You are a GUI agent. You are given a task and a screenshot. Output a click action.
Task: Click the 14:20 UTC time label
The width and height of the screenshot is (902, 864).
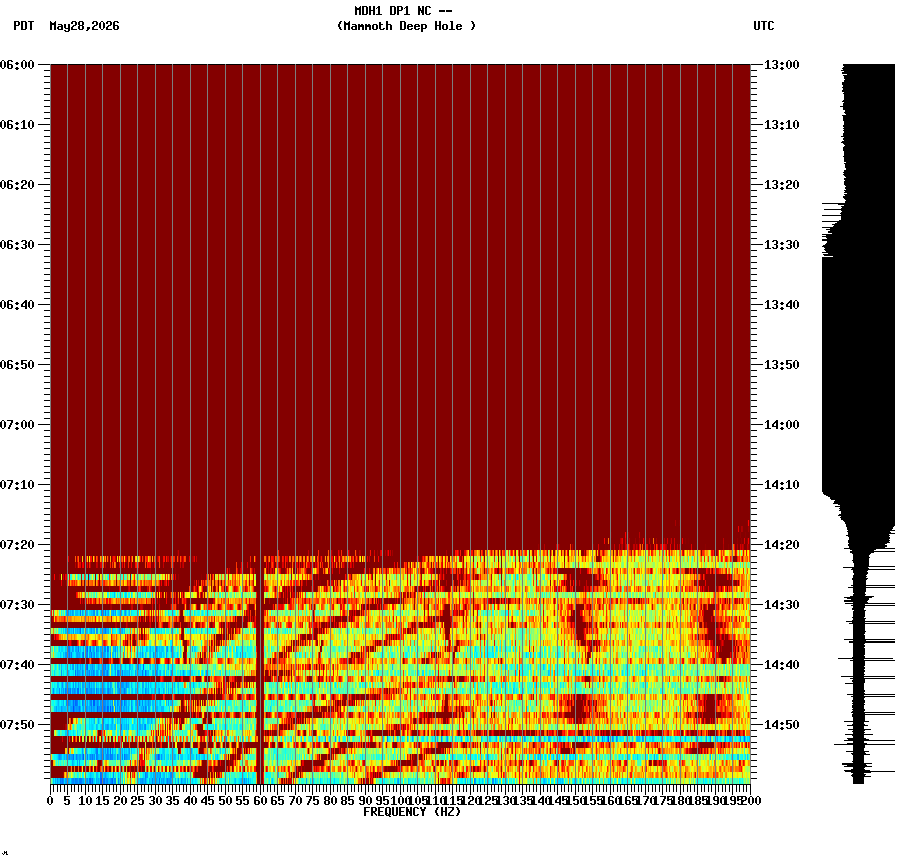782,545
